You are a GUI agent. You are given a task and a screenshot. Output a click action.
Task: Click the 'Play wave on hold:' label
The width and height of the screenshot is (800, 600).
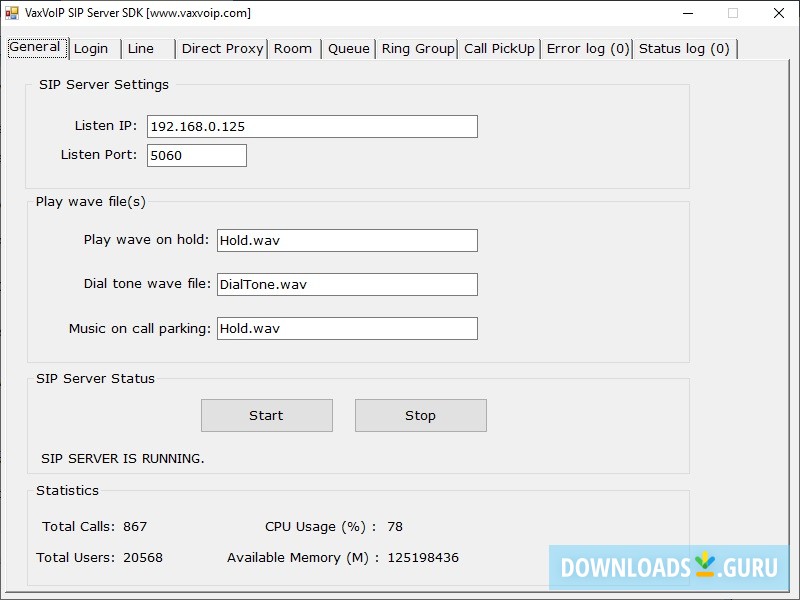146,240
